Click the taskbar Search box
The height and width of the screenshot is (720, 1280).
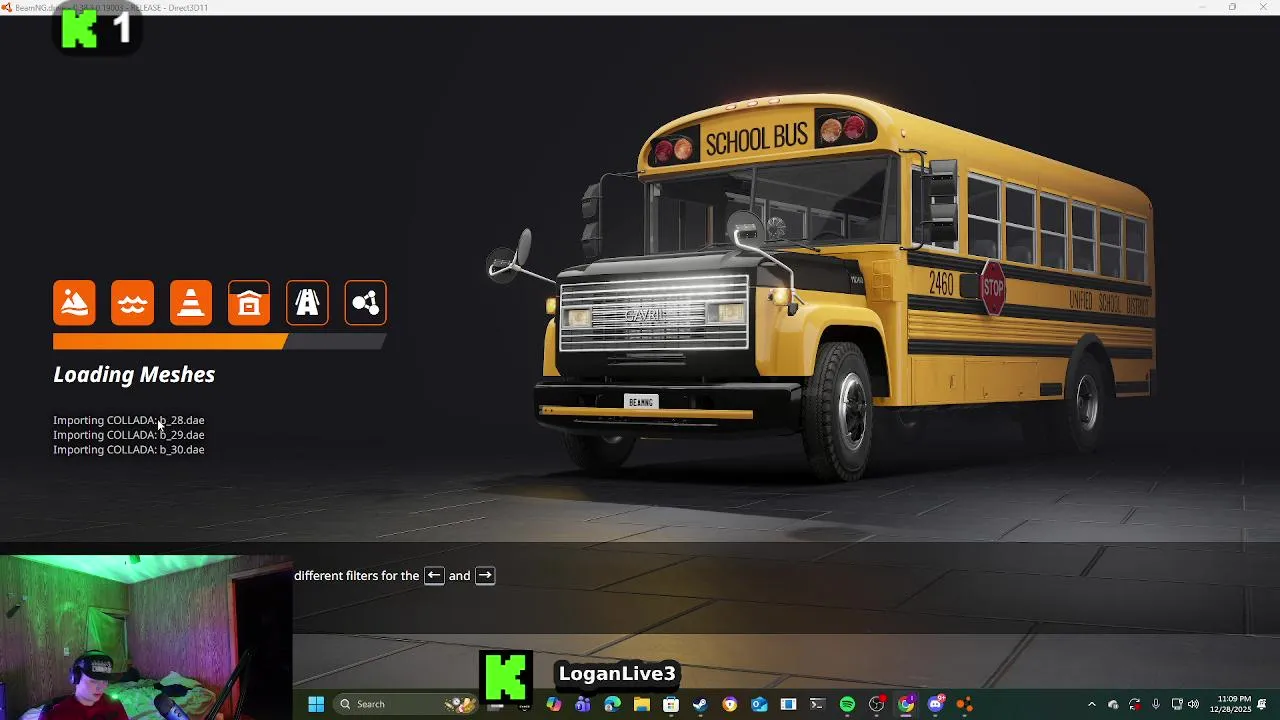click(x=404, y=704)
